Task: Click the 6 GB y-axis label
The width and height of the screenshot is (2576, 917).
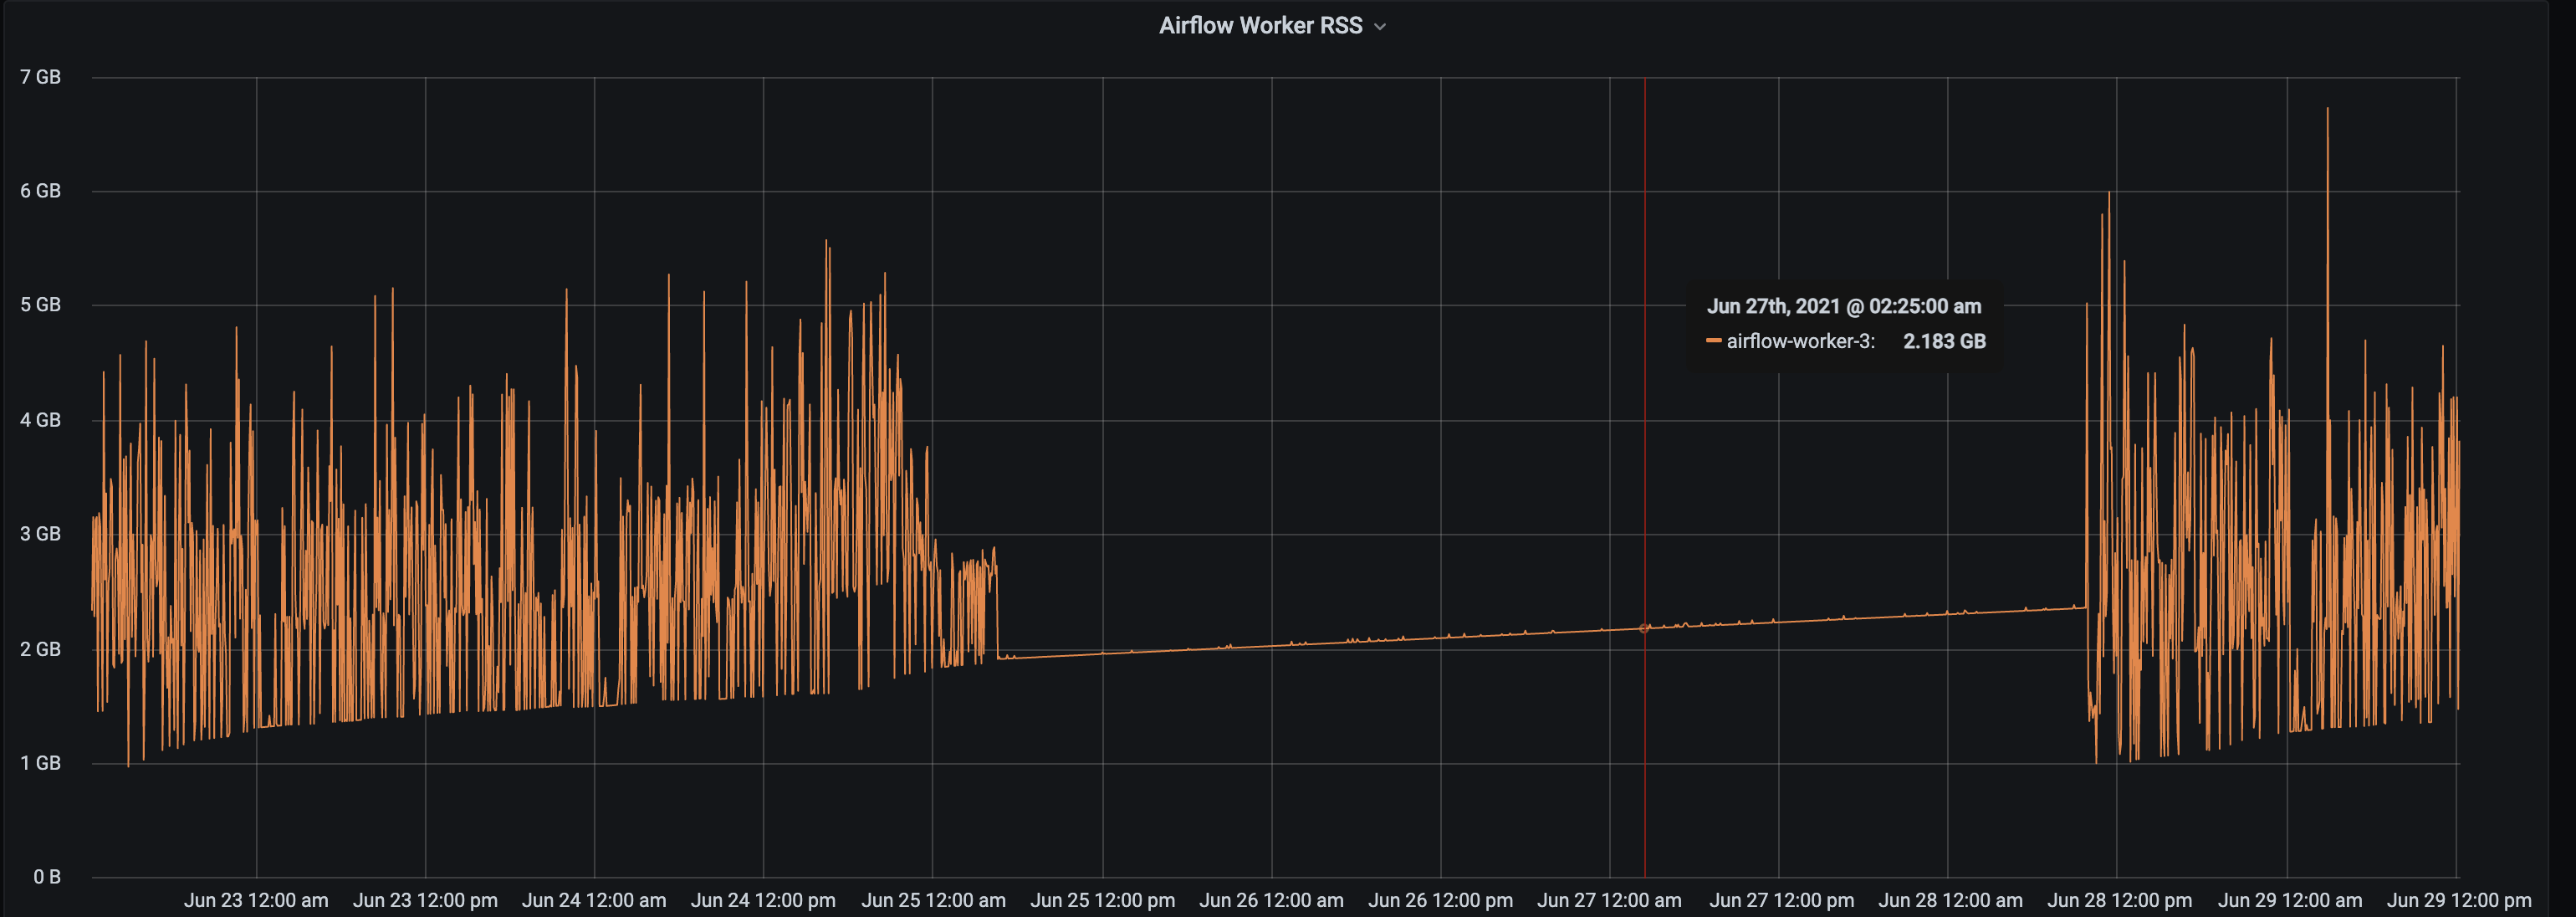Action: (40, 191)
